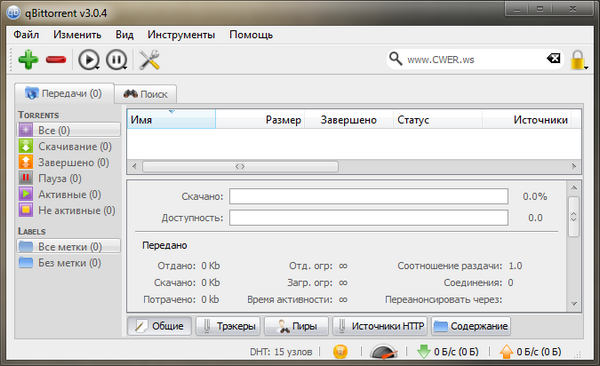
Task: Open options via wrench and screwdriver icon
Action: (149, 60)
